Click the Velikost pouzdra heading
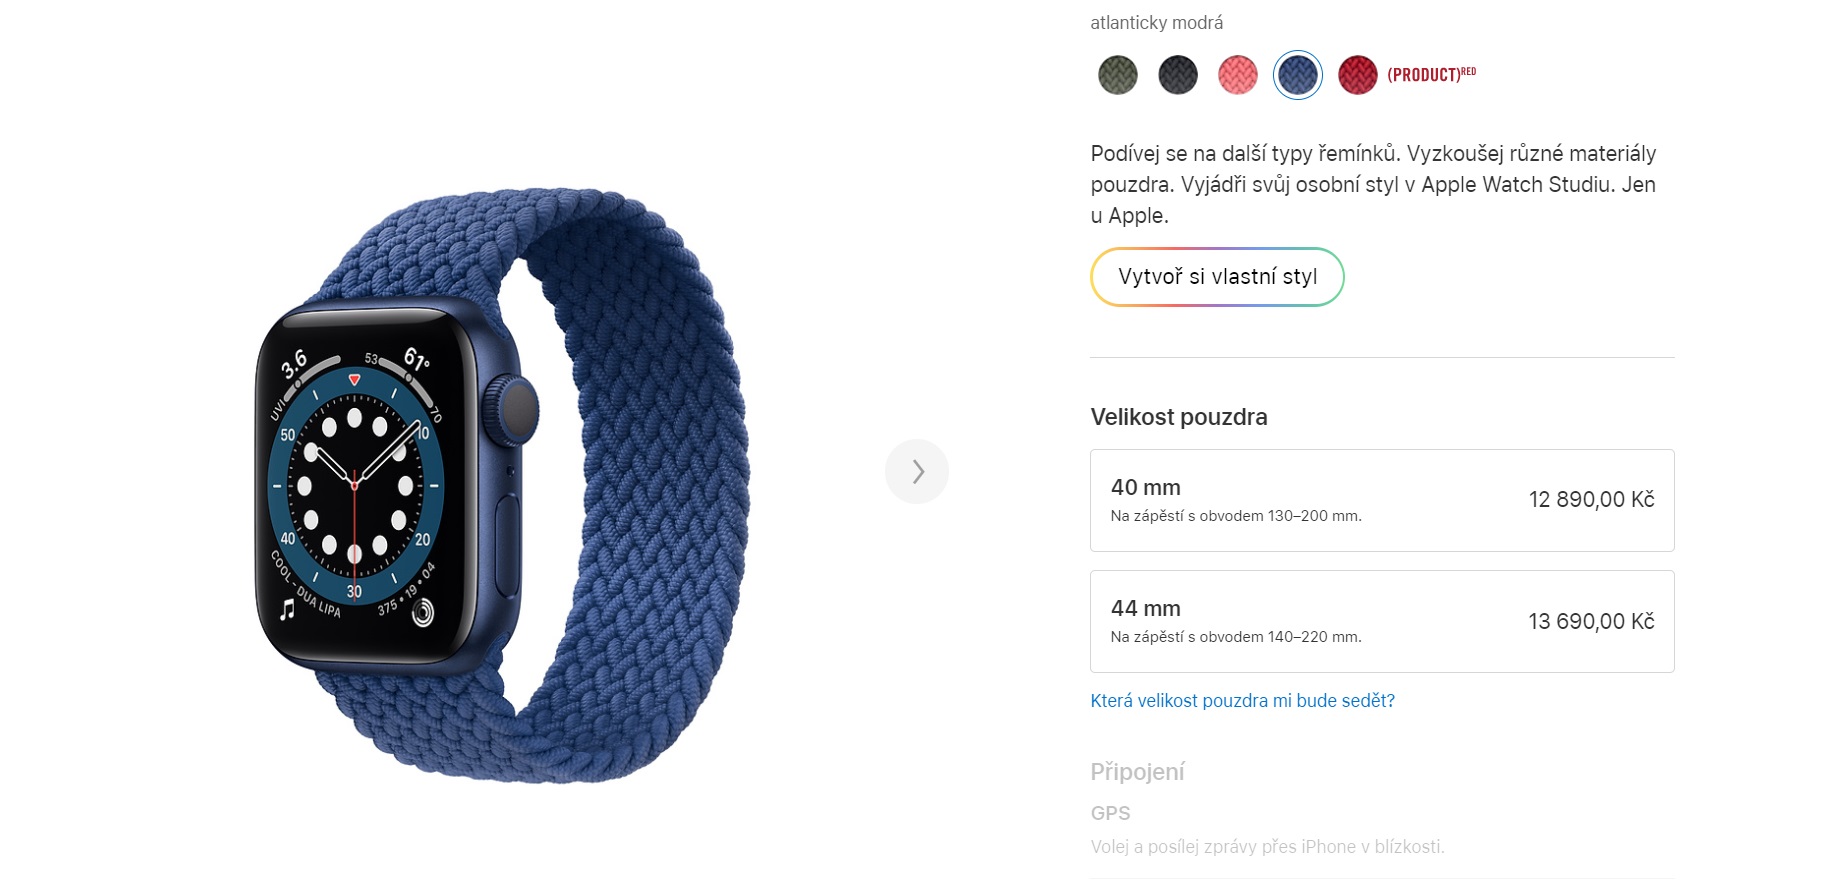Viewport: 1829px width, 887px height. coord(1179,417)
